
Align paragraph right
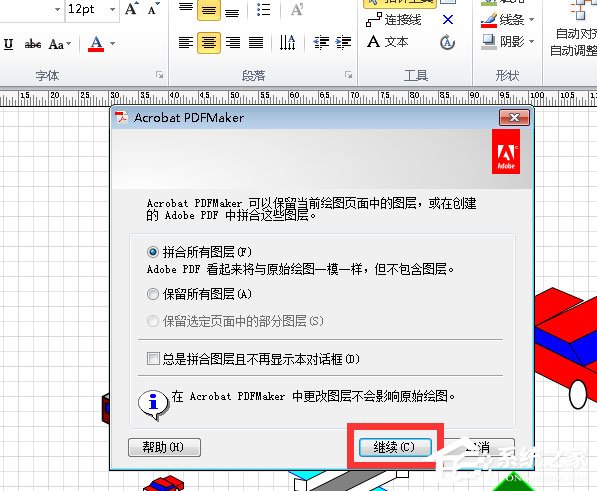[x=233, y=42]
